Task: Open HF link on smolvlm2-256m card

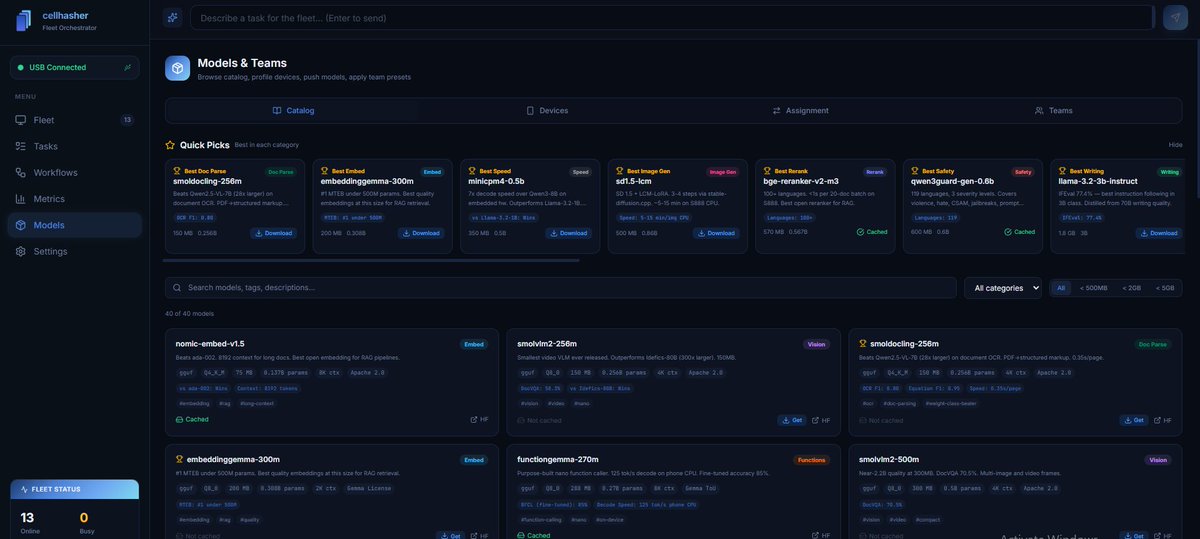Action: click(x=821, y=420)
